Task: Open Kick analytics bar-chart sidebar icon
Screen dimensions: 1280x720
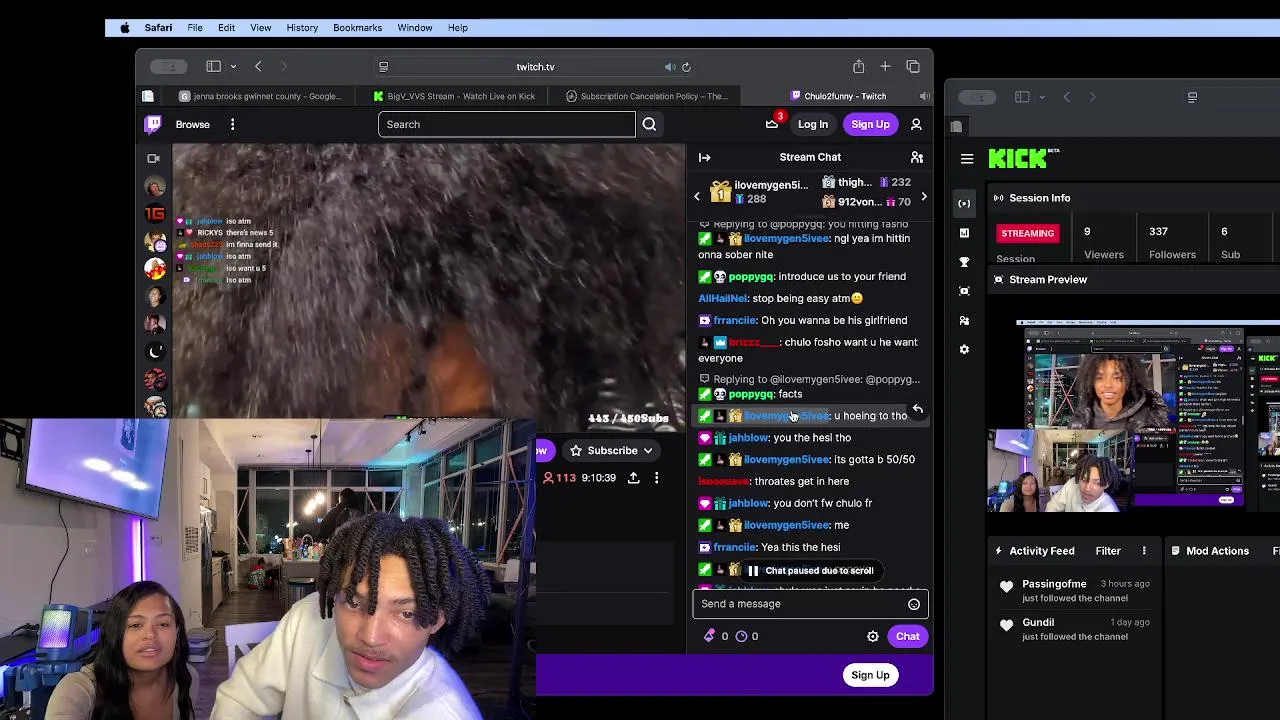Action: (964, 232)
